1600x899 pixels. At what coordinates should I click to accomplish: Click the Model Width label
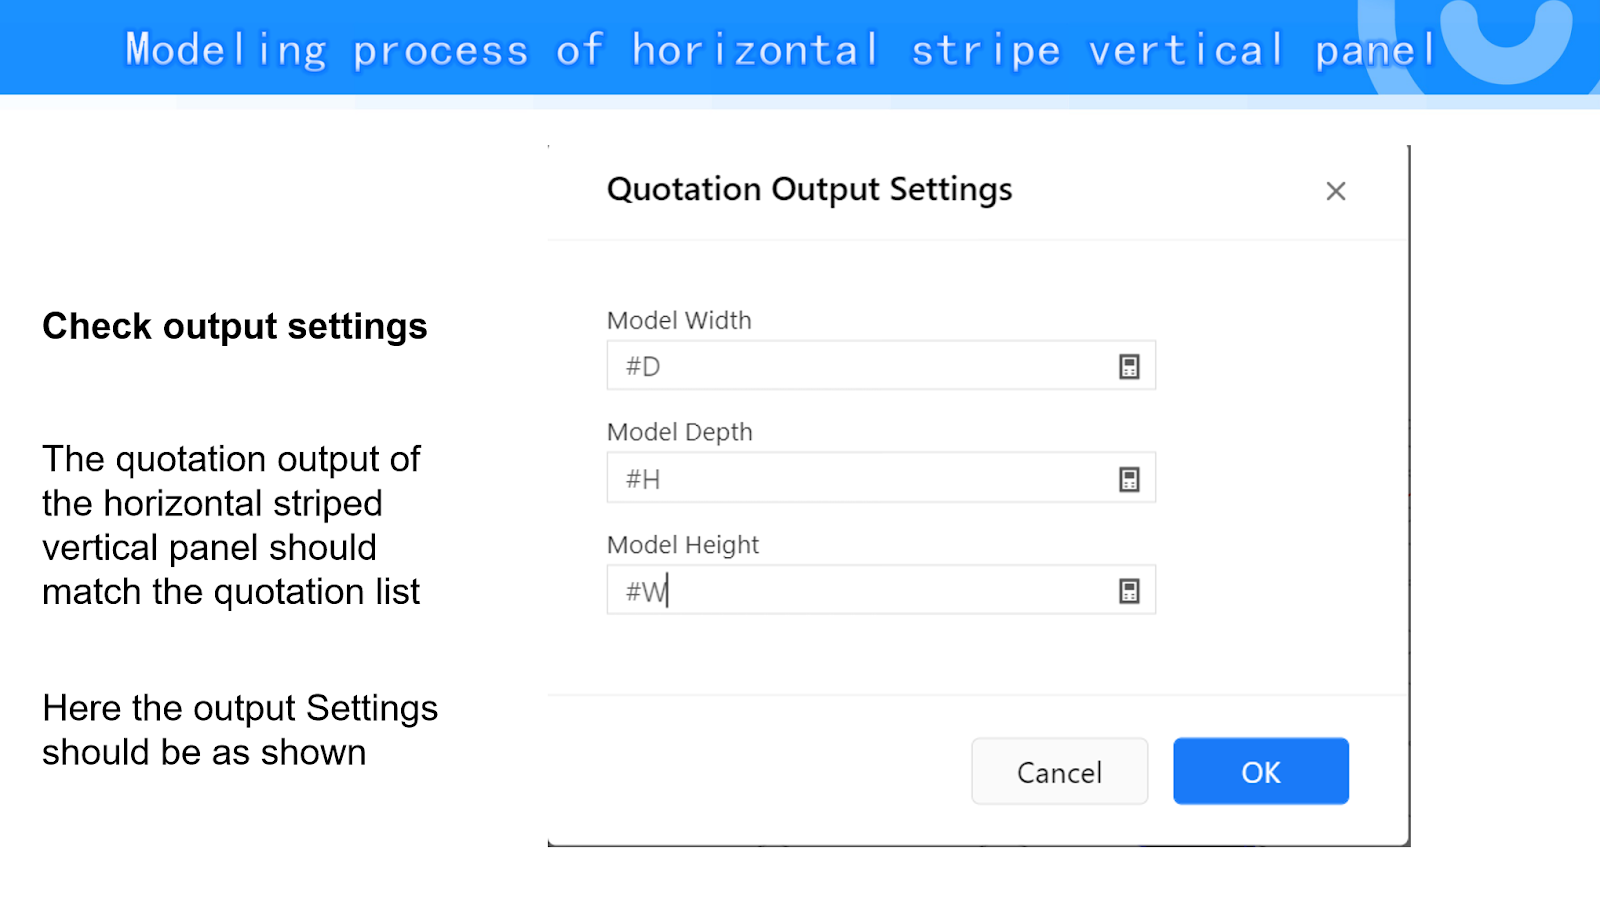679,321
